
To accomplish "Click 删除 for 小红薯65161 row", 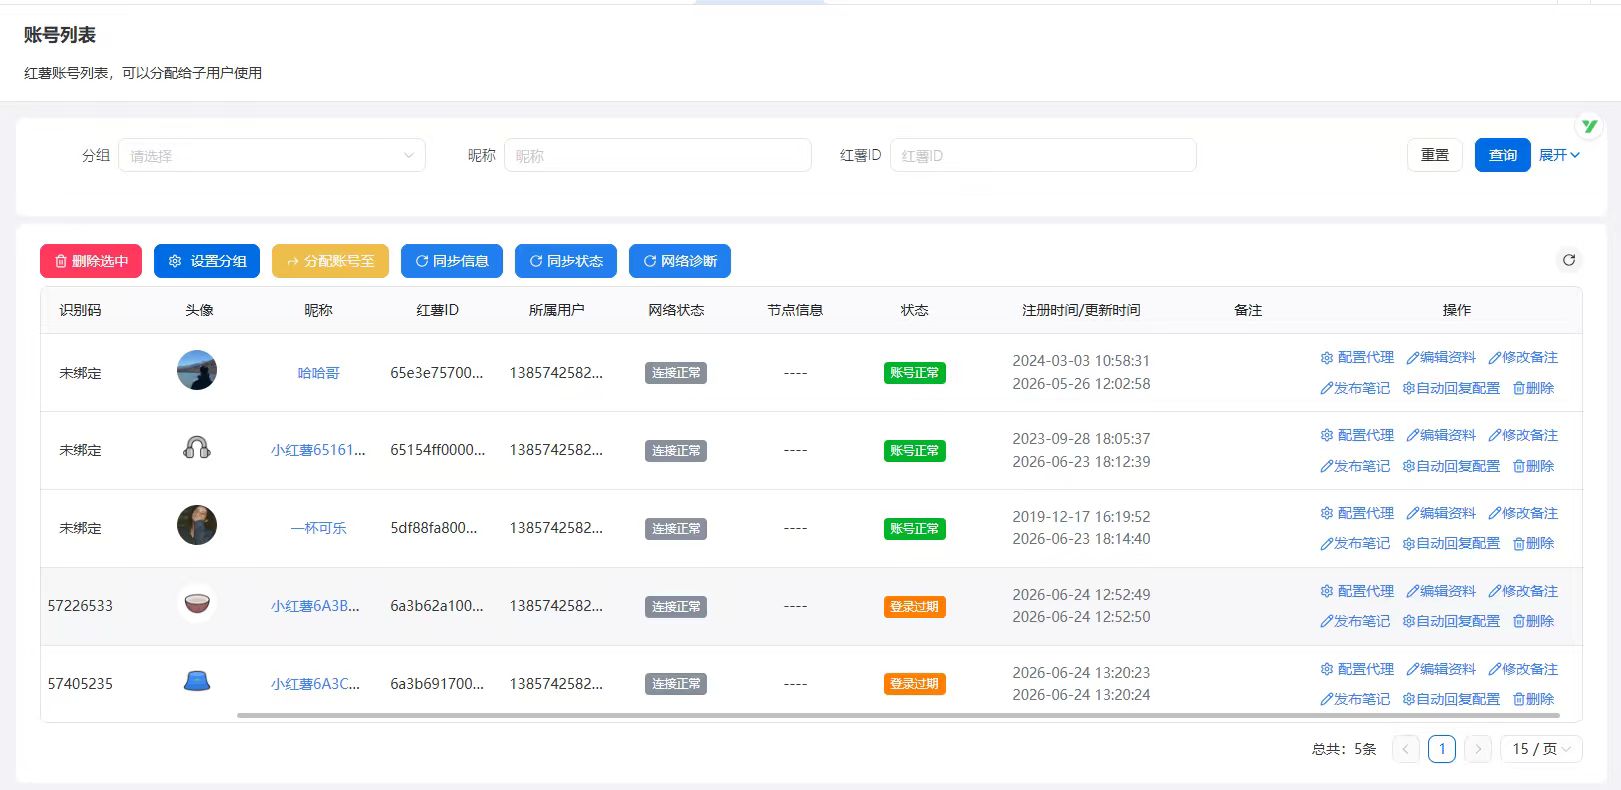I will (x=1533, y=466).
